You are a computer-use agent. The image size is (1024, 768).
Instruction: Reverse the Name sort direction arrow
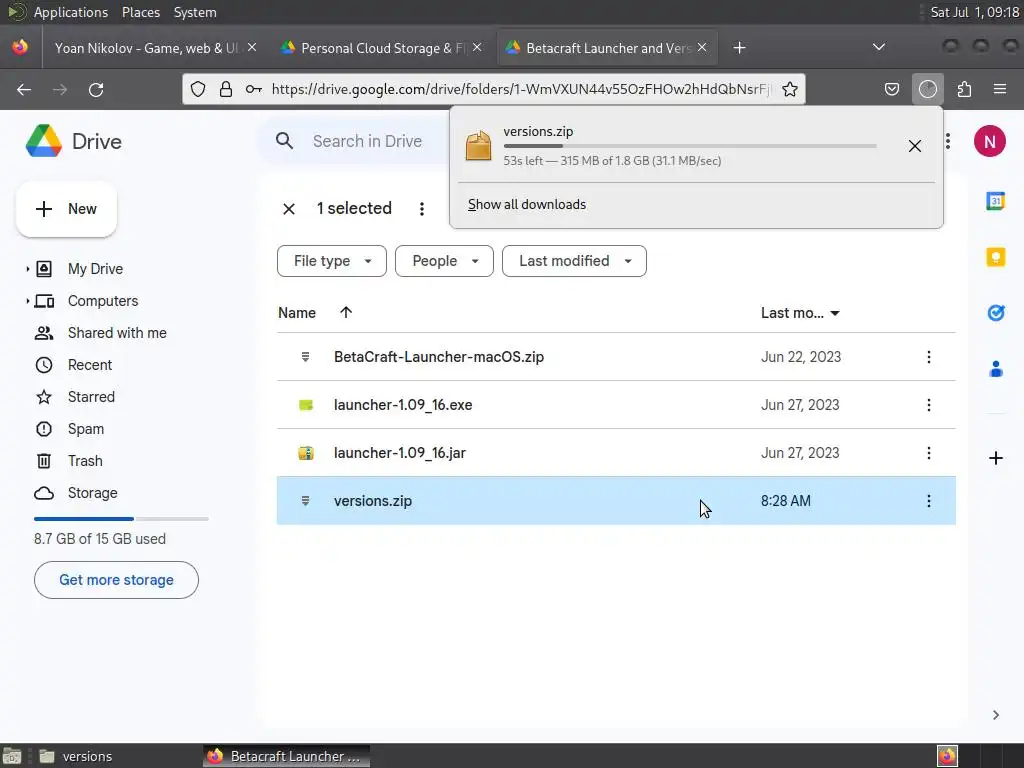click(346, 313)
